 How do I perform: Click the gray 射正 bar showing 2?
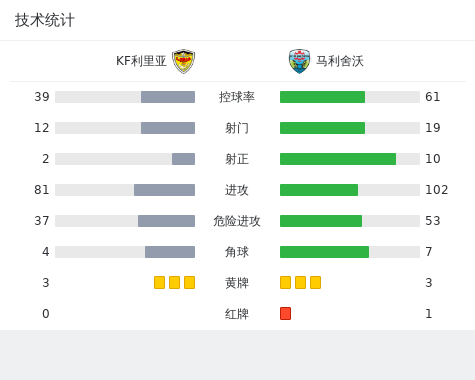pyautogui.click(x=183, y=159)
